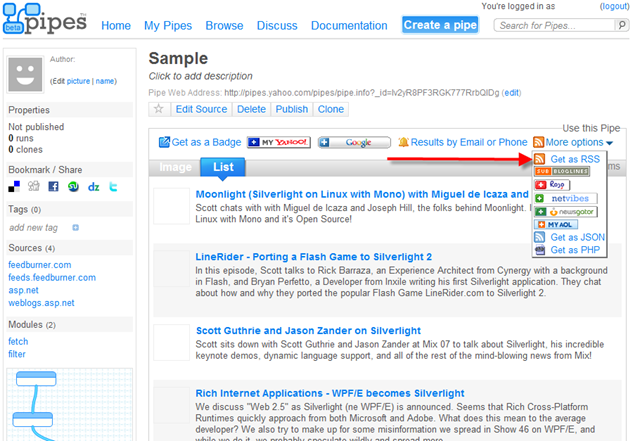Open filter module link
The width and height of the screenshot is (640, 441).
(17, 354)
